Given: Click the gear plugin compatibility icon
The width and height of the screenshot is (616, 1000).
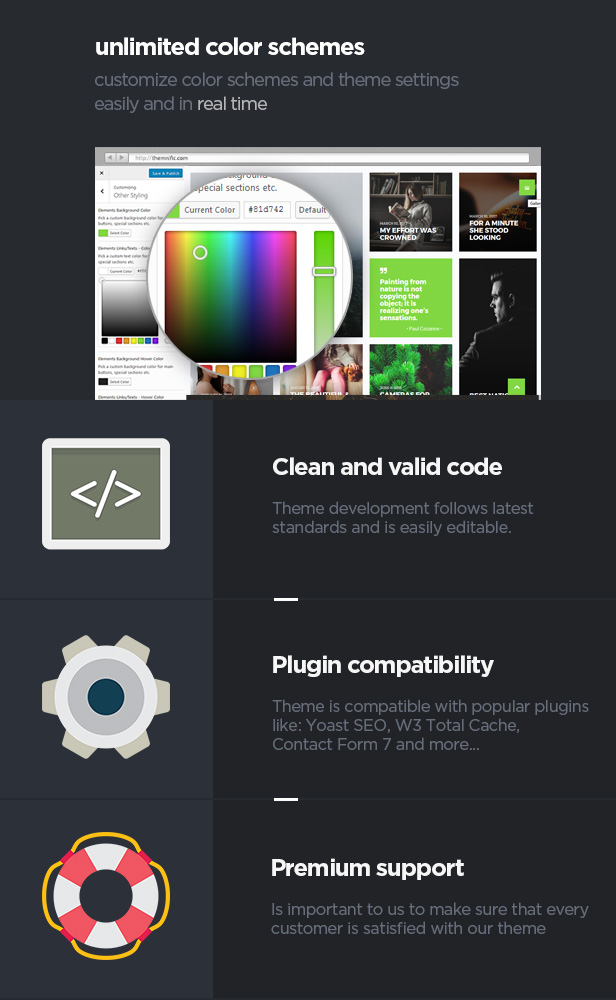Looking at the screenshot, I should point(106,696).
